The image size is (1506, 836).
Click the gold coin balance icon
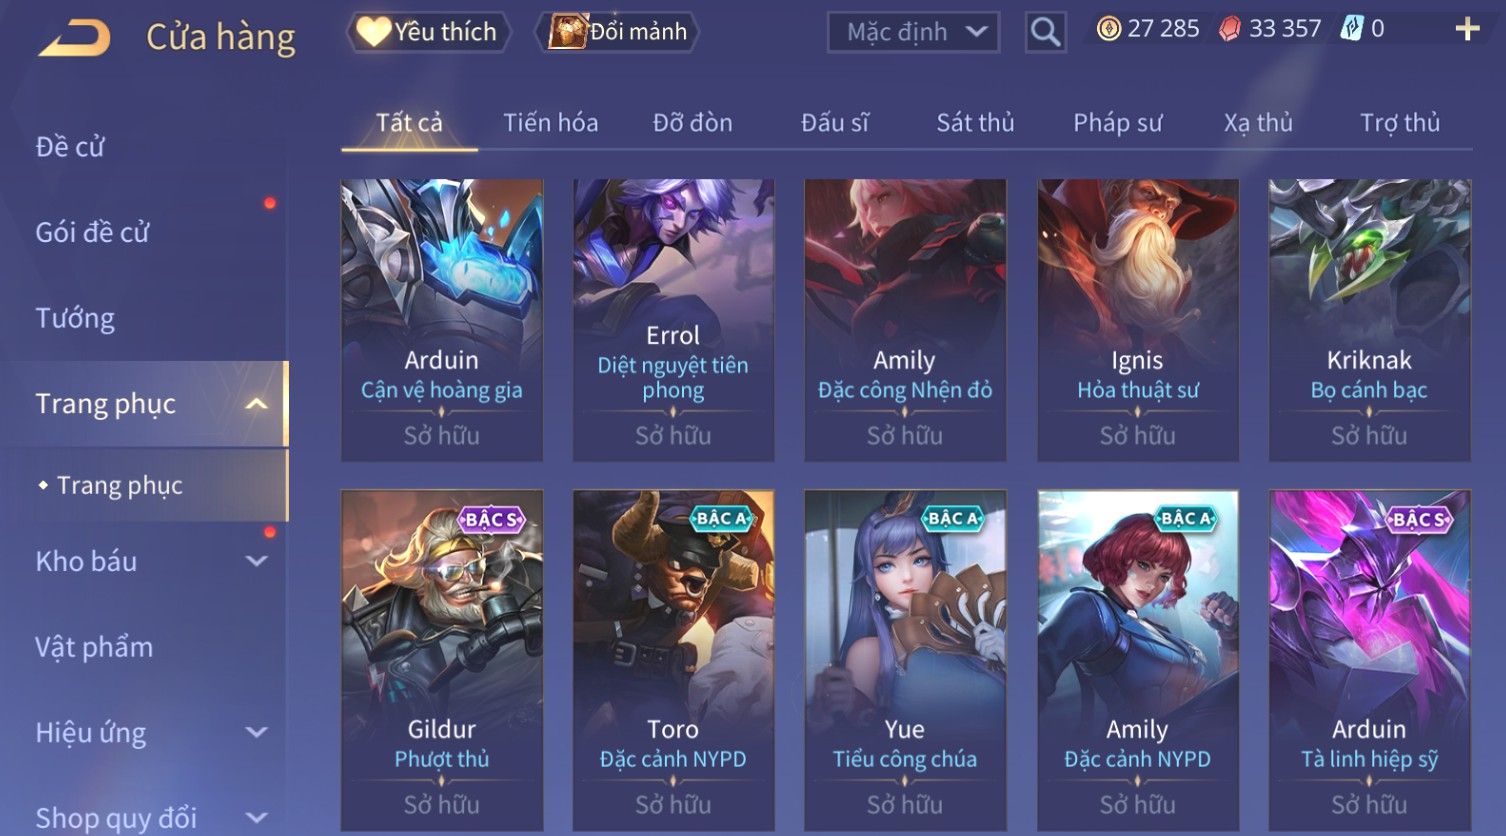(1109, 29)
